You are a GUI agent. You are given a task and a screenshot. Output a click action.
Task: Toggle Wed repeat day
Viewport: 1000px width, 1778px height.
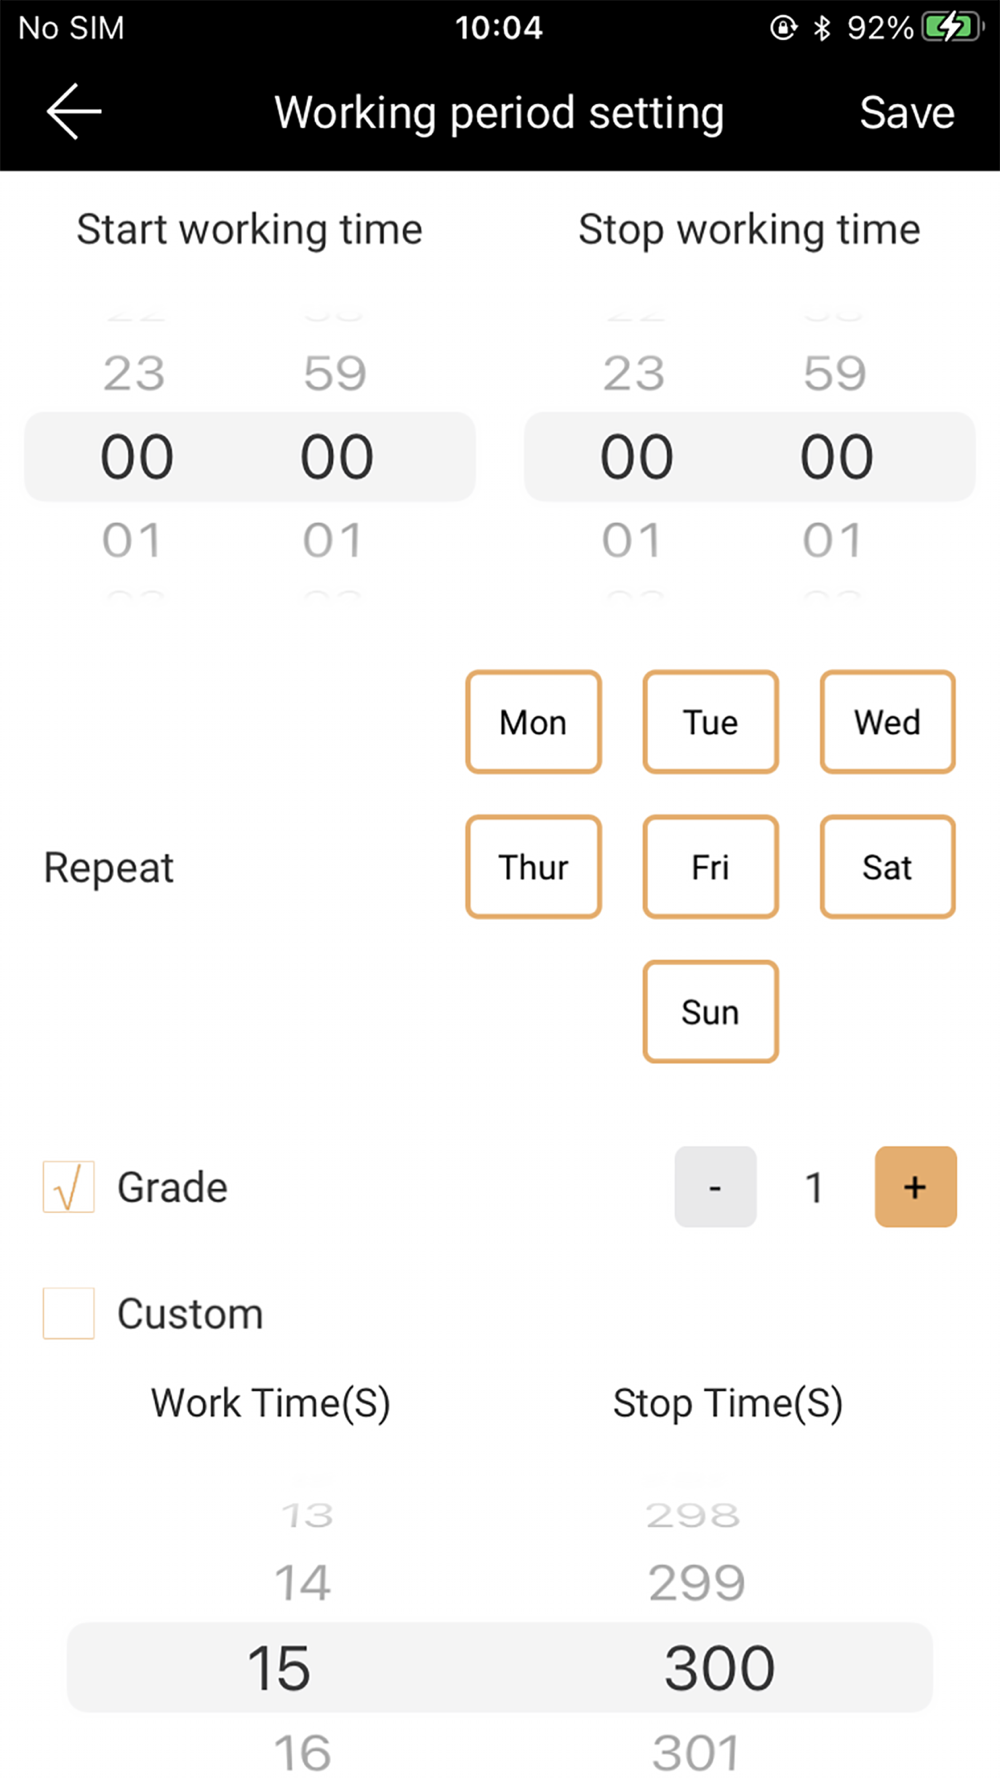pyautogui.click(x=887, y=722)
